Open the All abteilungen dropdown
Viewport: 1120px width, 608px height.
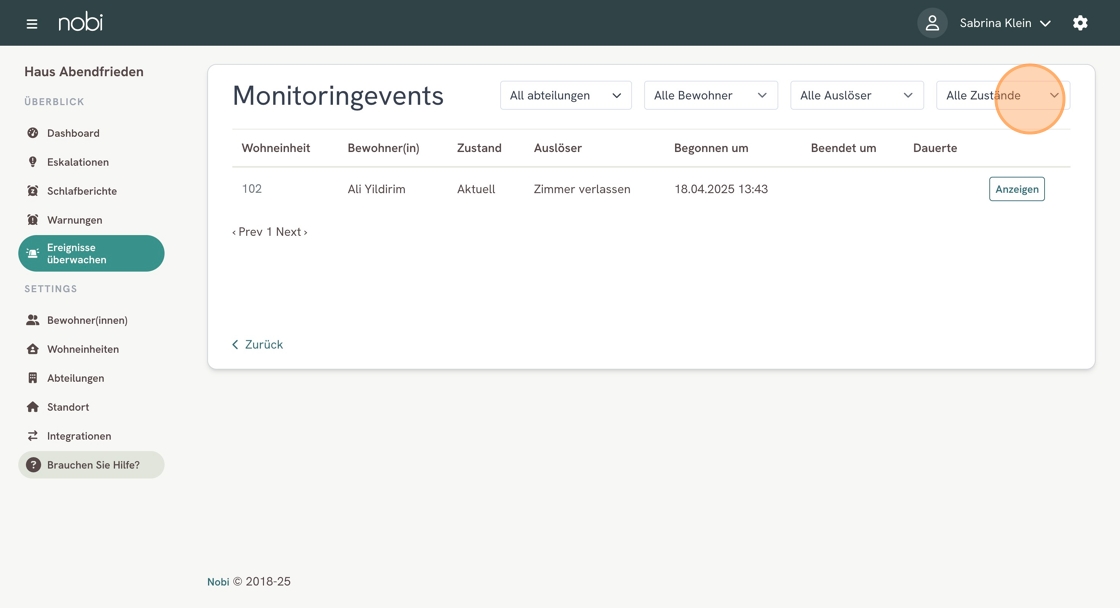coord(566,95)
